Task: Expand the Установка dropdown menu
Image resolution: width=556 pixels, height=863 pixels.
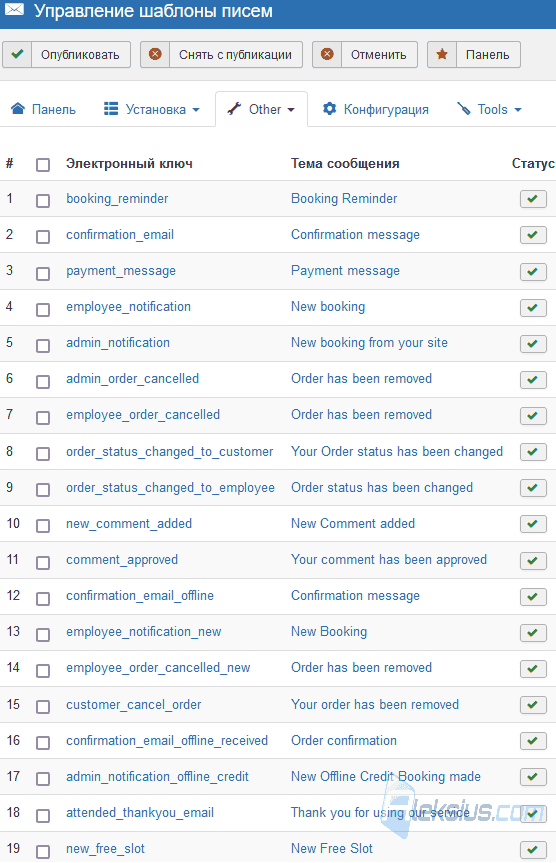Action: [151, 110]
